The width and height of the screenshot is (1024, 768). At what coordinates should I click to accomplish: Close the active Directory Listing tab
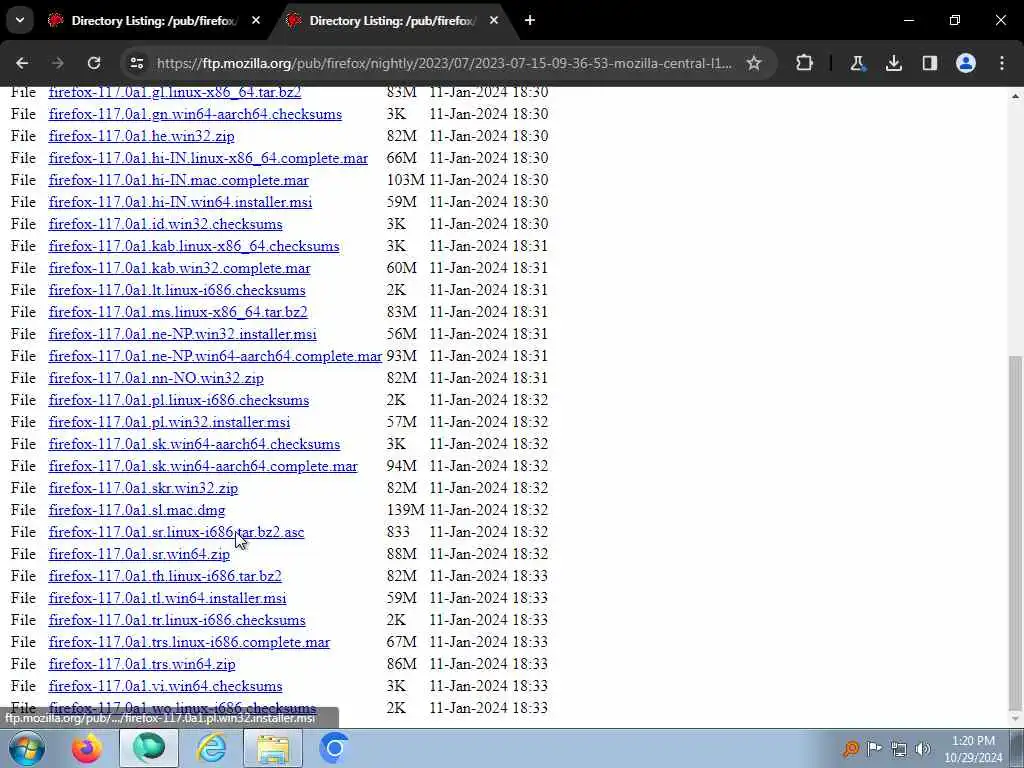click(494, 21)
